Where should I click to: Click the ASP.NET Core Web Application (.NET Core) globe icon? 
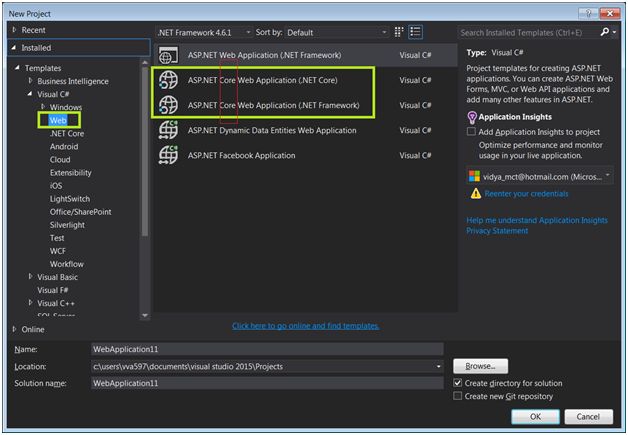168,80
